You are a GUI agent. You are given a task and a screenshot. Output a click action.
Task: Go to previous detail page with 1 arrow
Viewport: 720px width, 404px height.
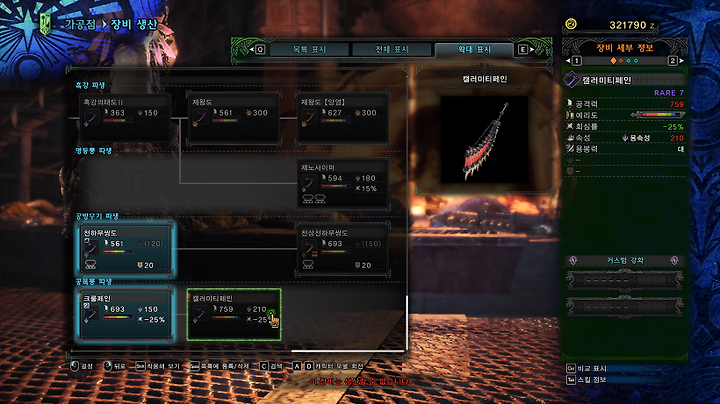point(574,61)
